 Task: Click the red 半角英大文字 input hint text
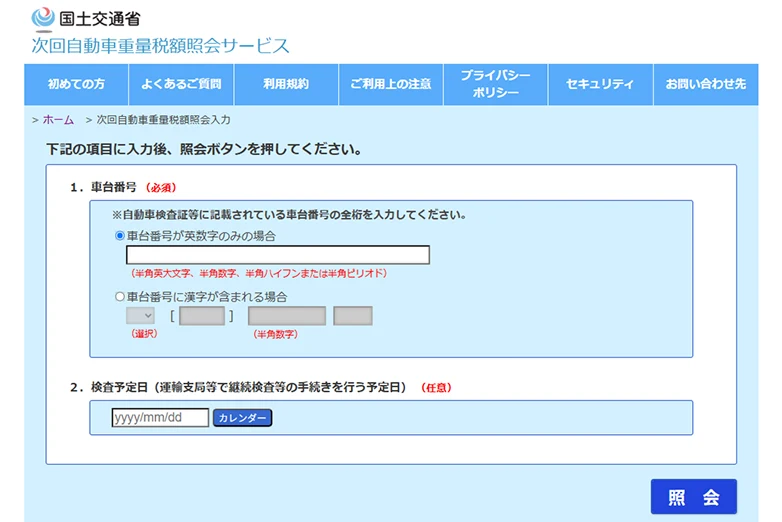(x=259, y=273)
